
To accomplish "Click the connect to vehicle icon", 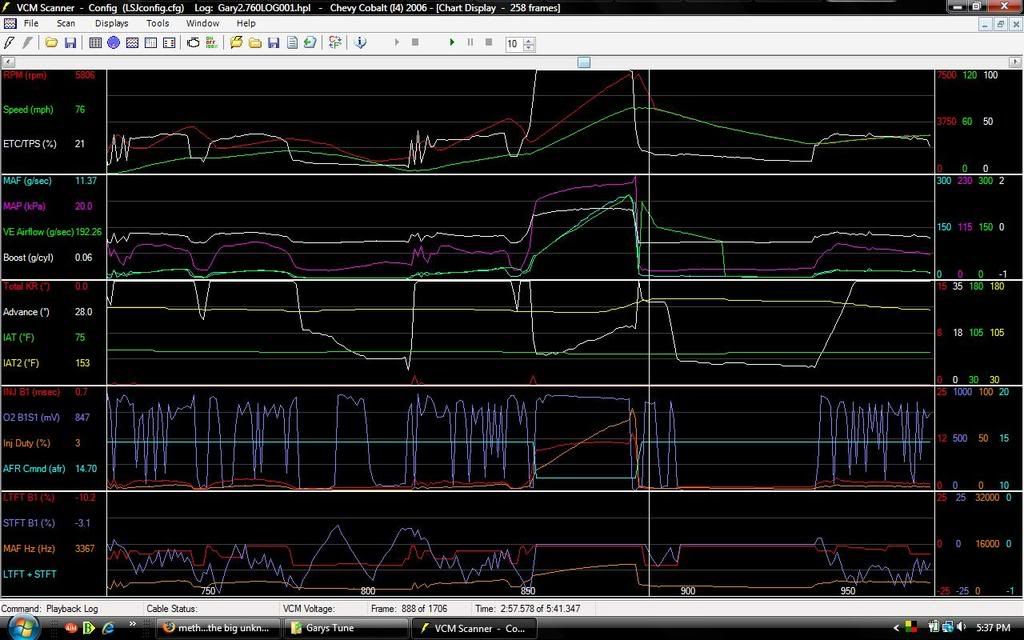I will pyautogui.click(x=10, y=43).
